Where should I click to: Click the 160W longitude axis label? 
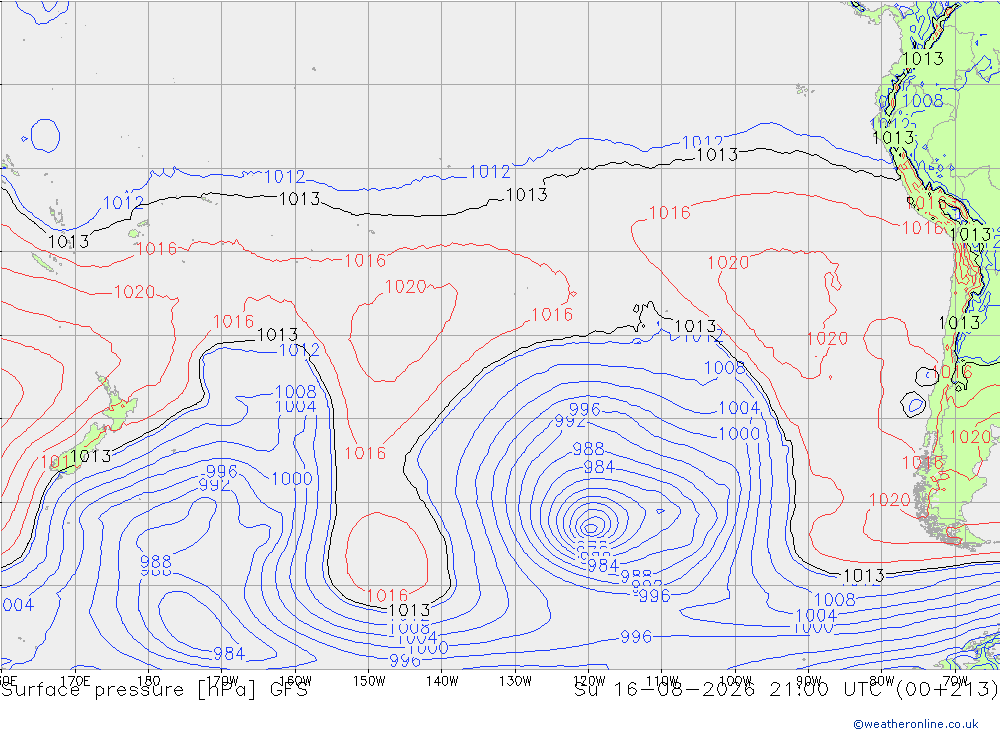(x=295, y=681)
